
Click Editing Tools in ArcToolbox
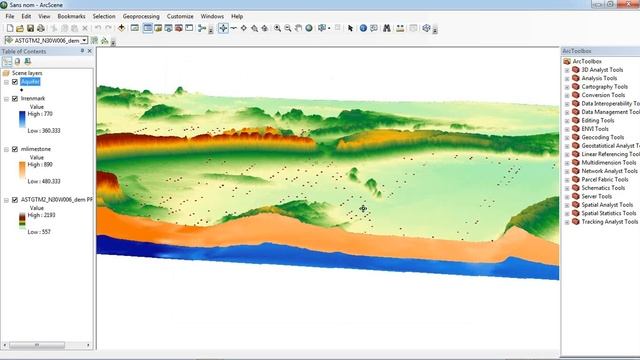(598, 120)
